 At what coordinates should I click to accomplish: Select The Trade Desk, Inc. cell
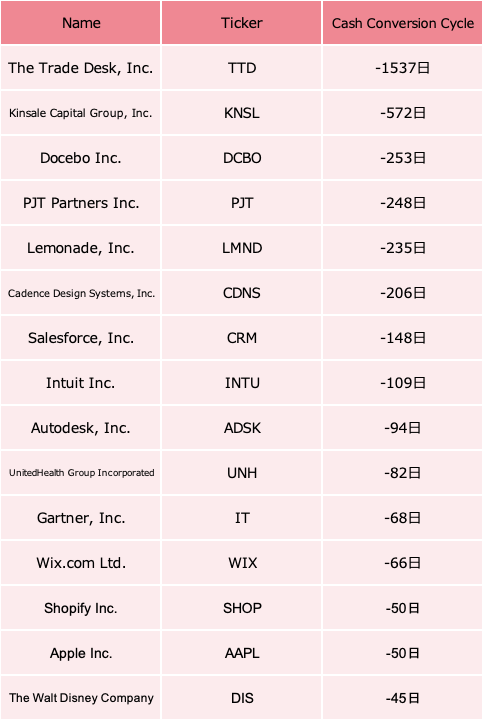(81, 68)
